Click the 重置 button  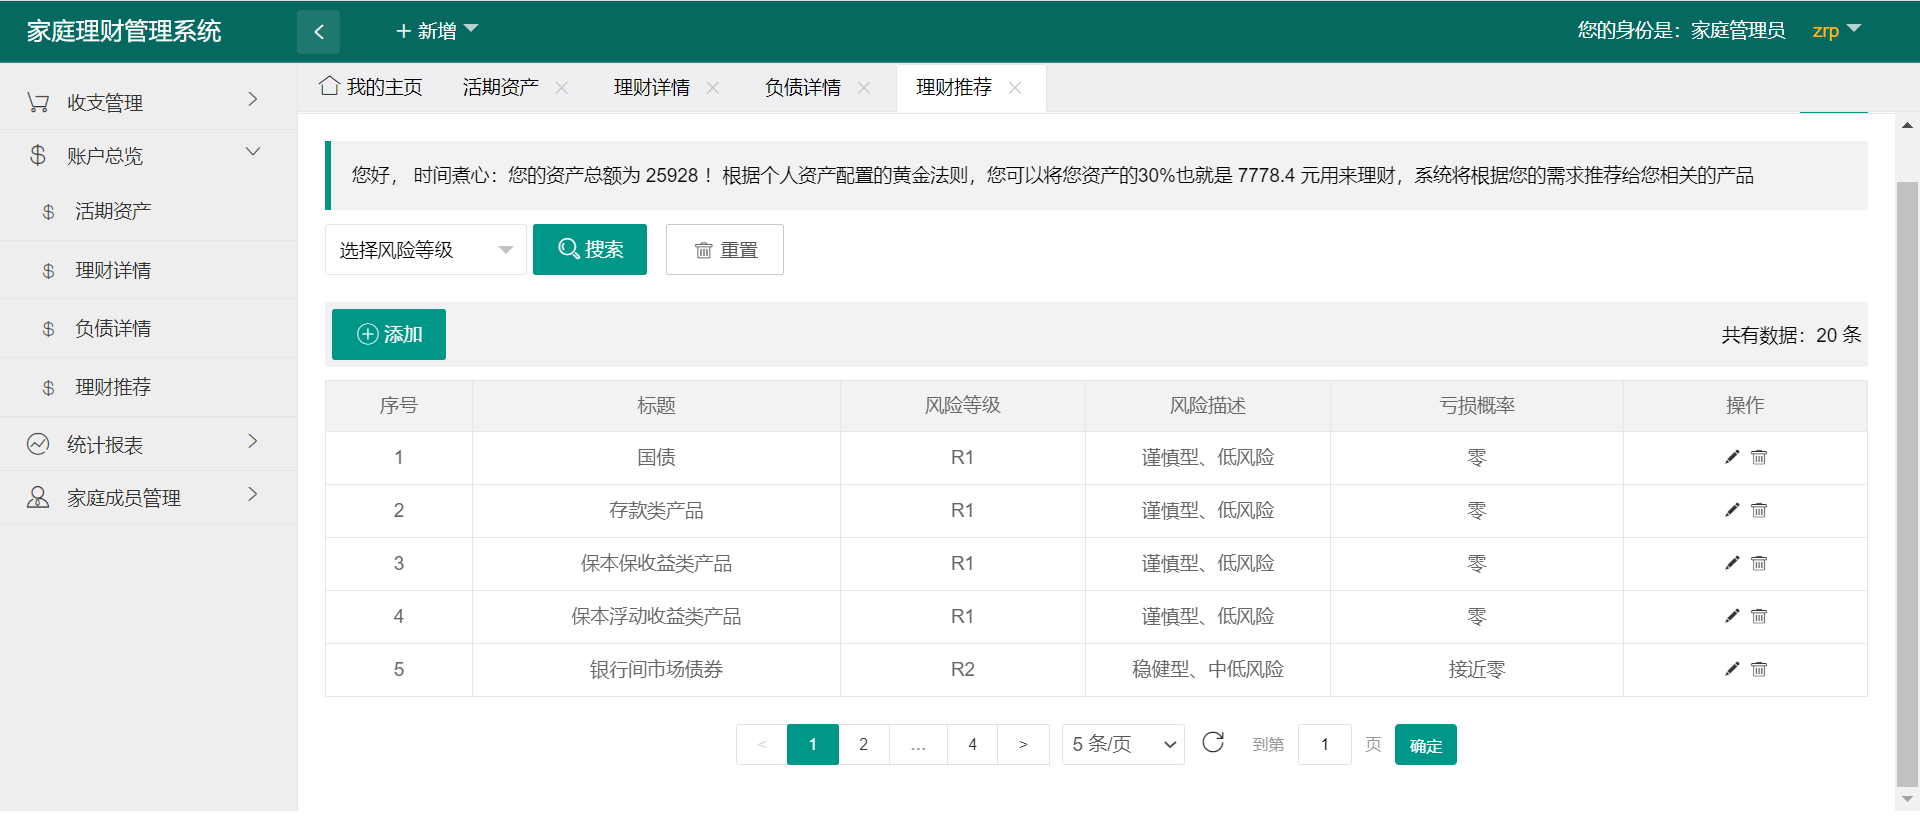click(725, 249)
